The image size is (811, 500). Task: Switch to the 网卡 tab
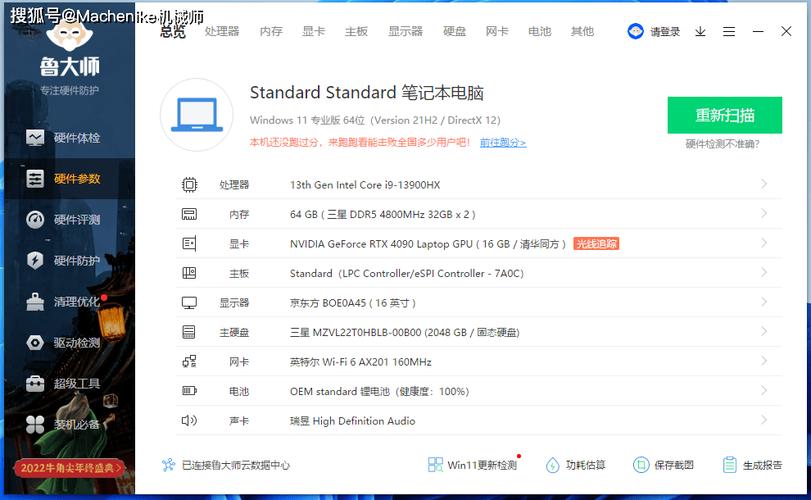coord(497,32)
